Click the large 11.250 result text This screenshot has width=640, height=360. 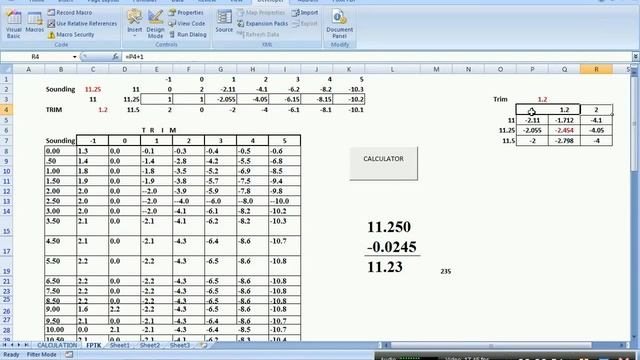tap(389, 227)
